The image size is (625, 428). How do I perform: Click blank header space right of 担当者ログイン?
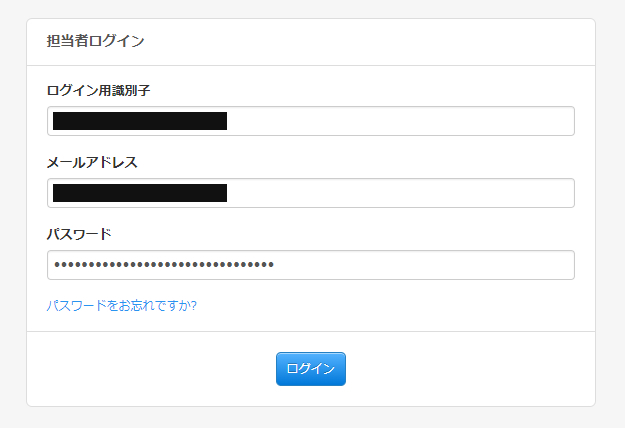400,41
